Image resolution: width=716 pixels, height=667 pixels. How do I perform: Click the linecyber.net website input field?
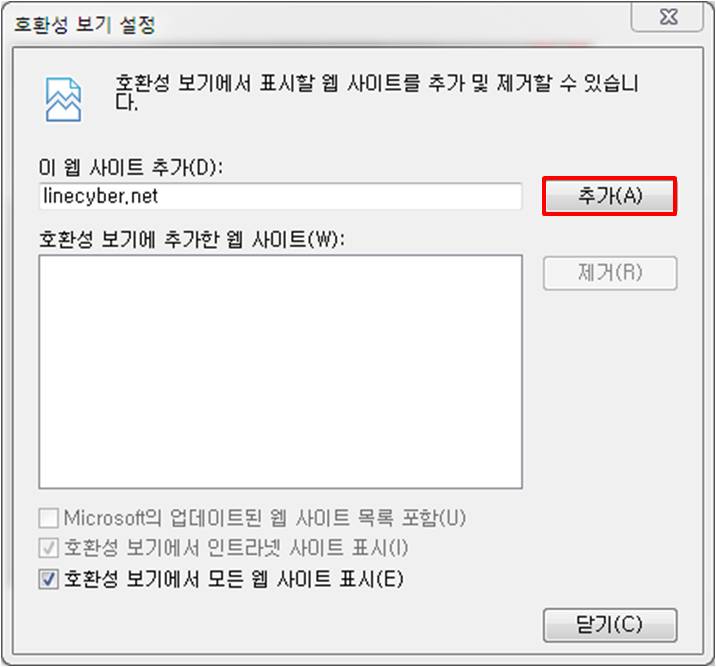tap(280, 196)
